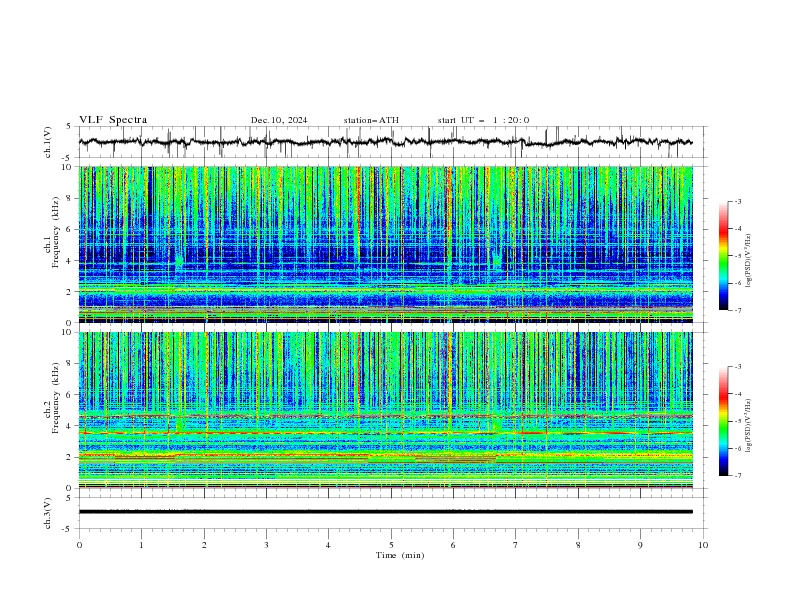Image resolution: width=792 pixels, height=612 pixels.
Task: Click the ch.3 voltage trace band
Action: pyautogui.click(x=385, y=512)
